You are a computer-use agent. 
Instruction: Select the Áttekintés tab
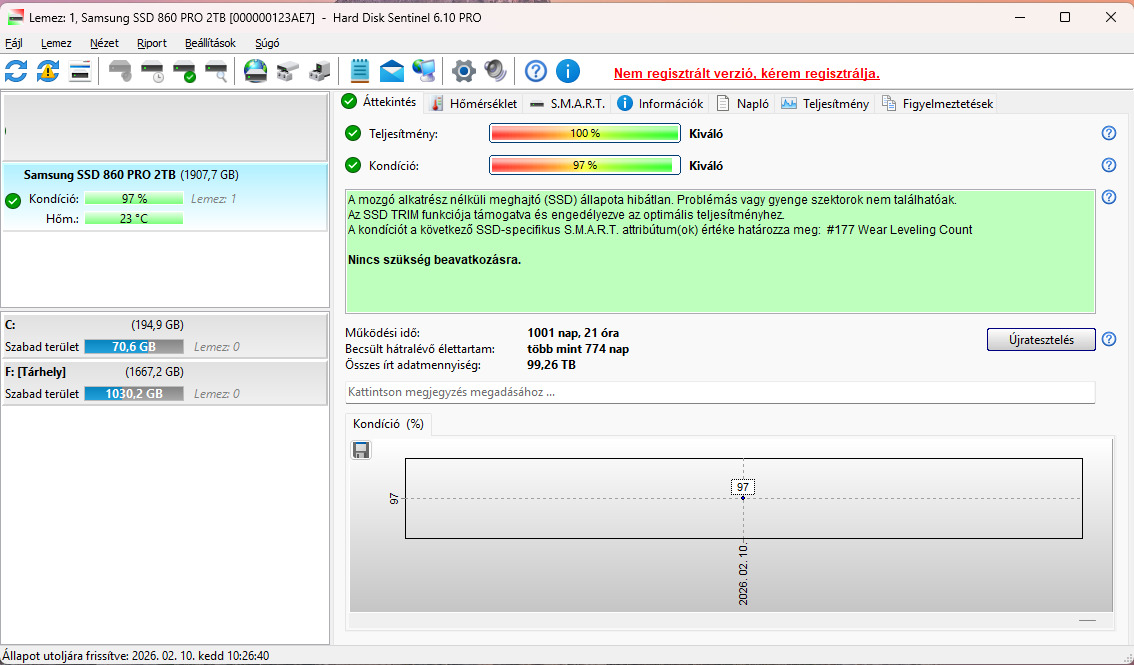[380, 102]
